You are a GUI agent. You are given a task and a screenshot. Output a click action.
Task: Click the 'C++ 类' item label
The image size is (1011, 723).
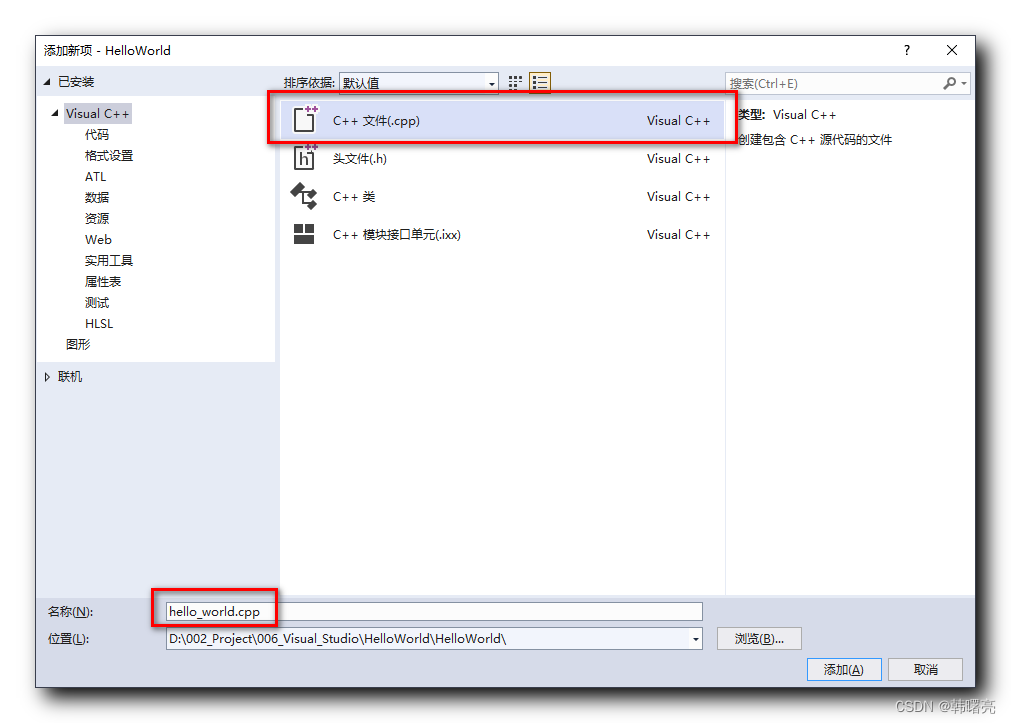coord(354,197)
